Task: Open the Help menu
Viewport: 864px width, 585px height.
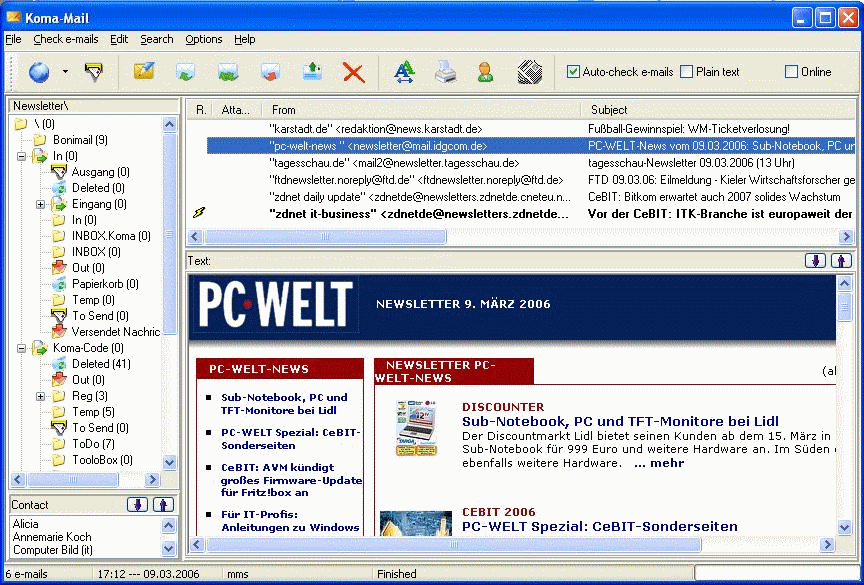Action: [245, 39]
